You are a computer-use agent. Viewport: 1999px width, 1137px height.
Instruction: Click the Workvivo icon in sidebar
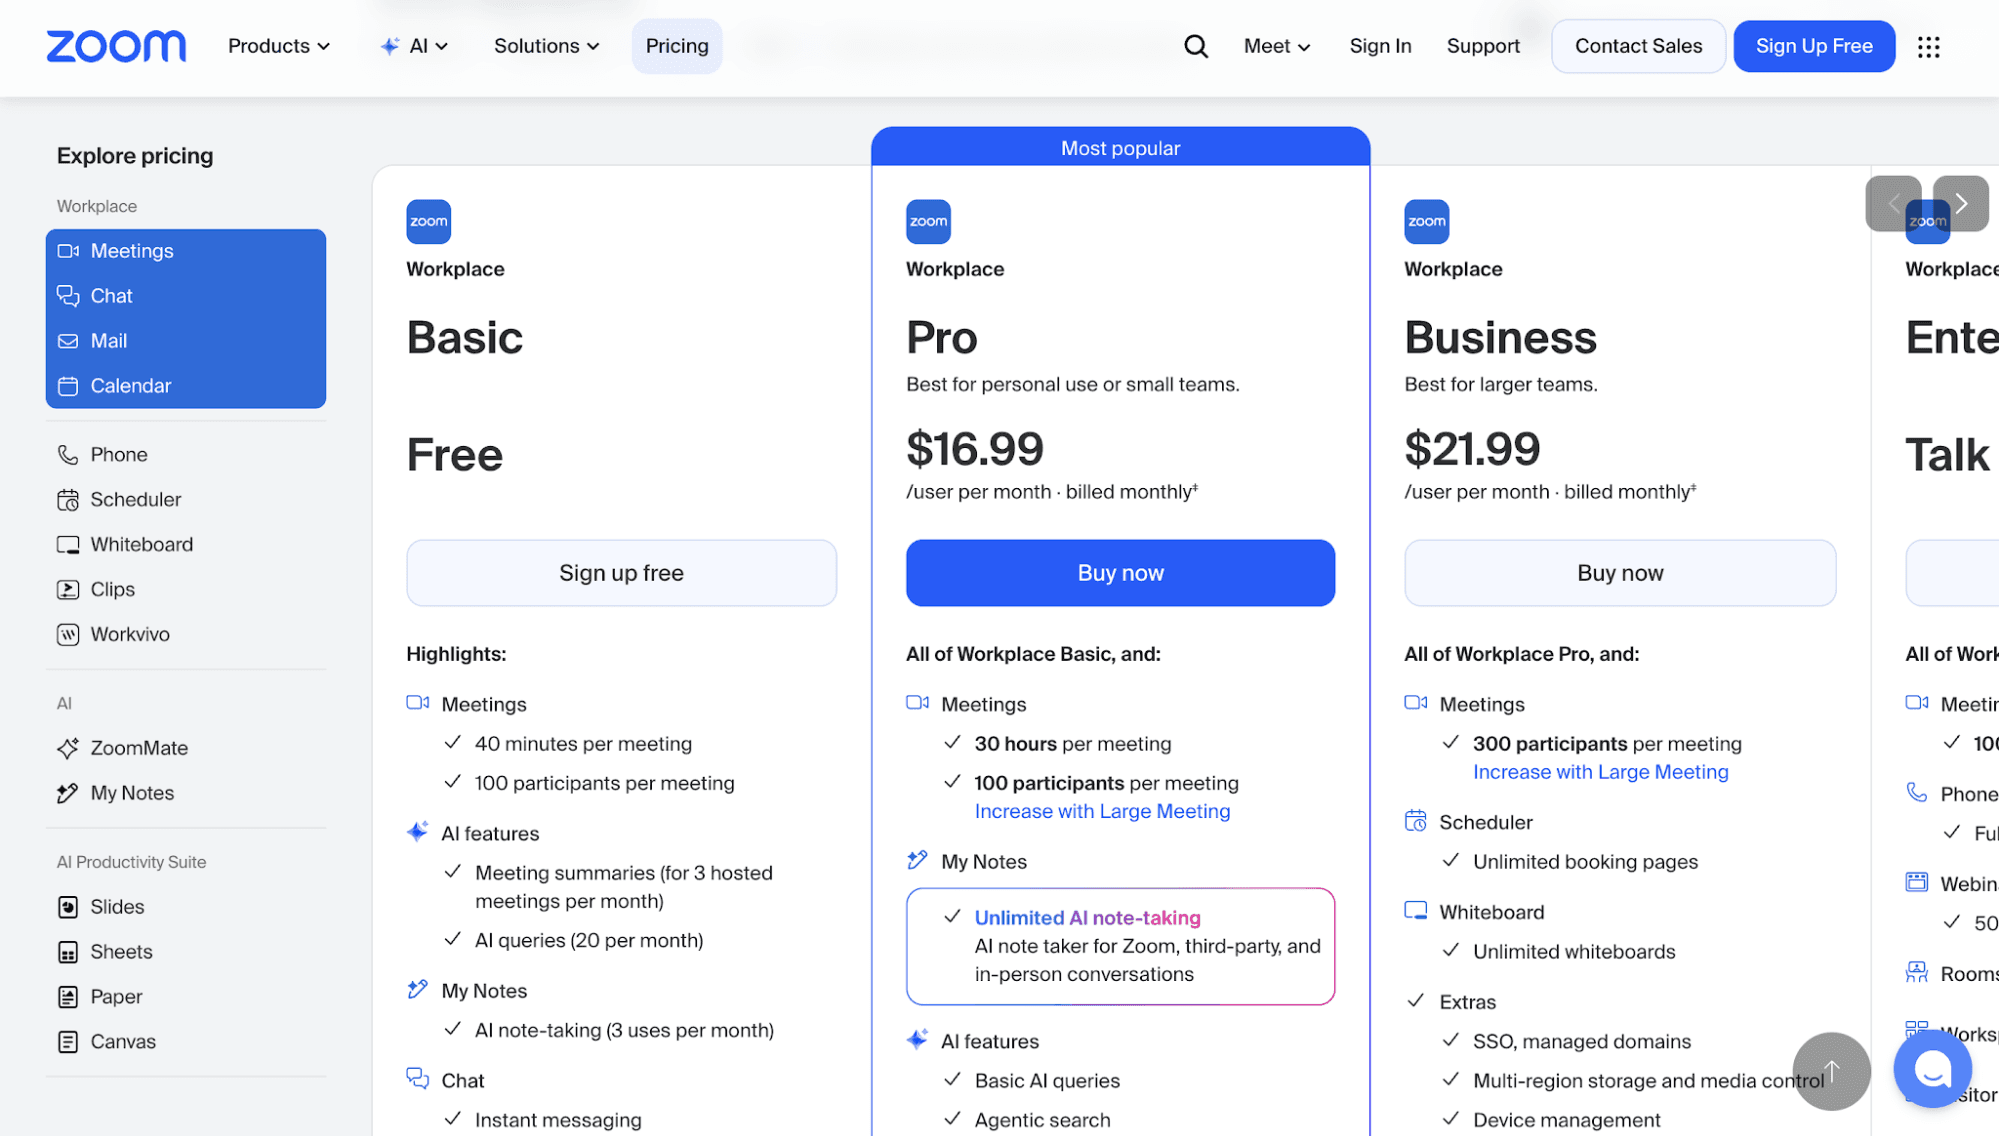(x=68, y=635)
